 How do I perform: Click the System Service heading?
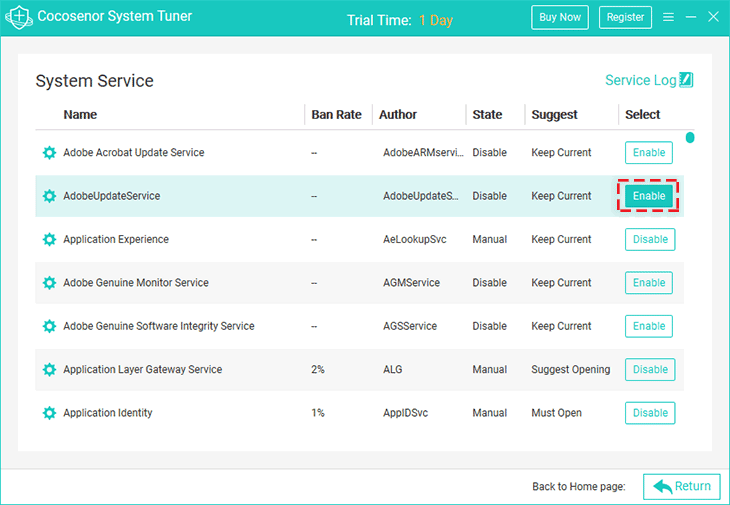95,81
